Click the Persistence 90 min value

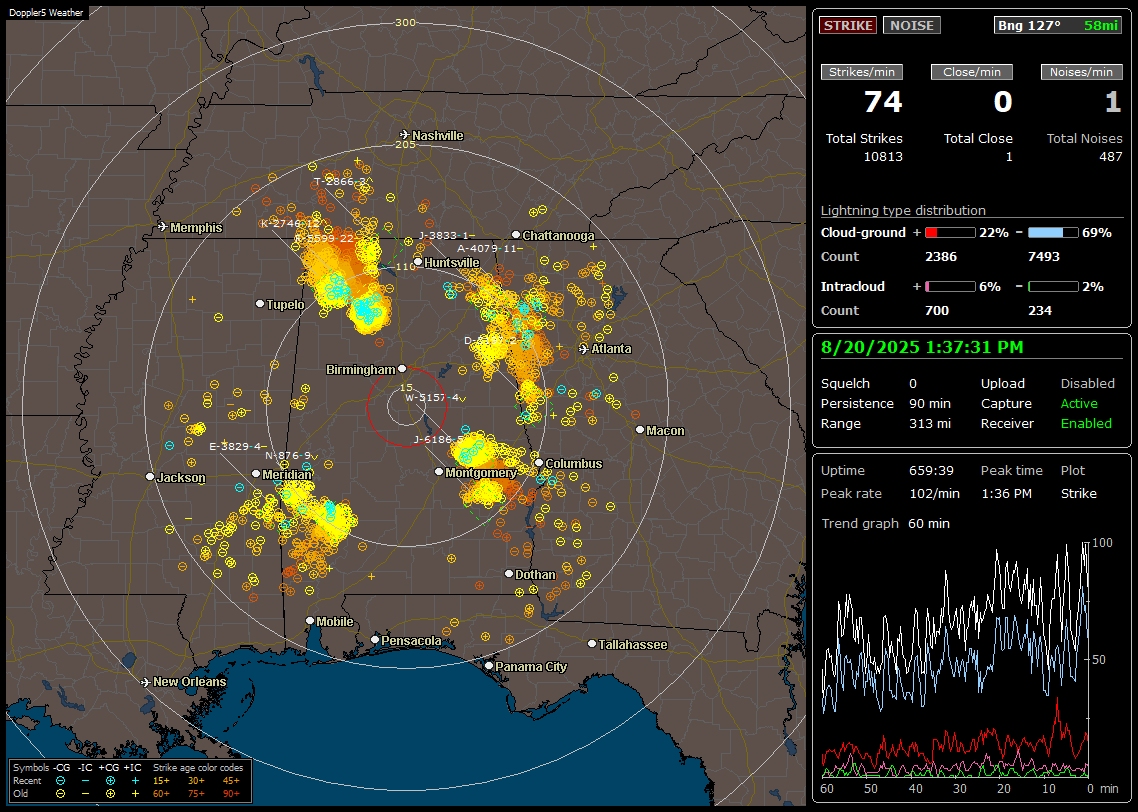930,403
